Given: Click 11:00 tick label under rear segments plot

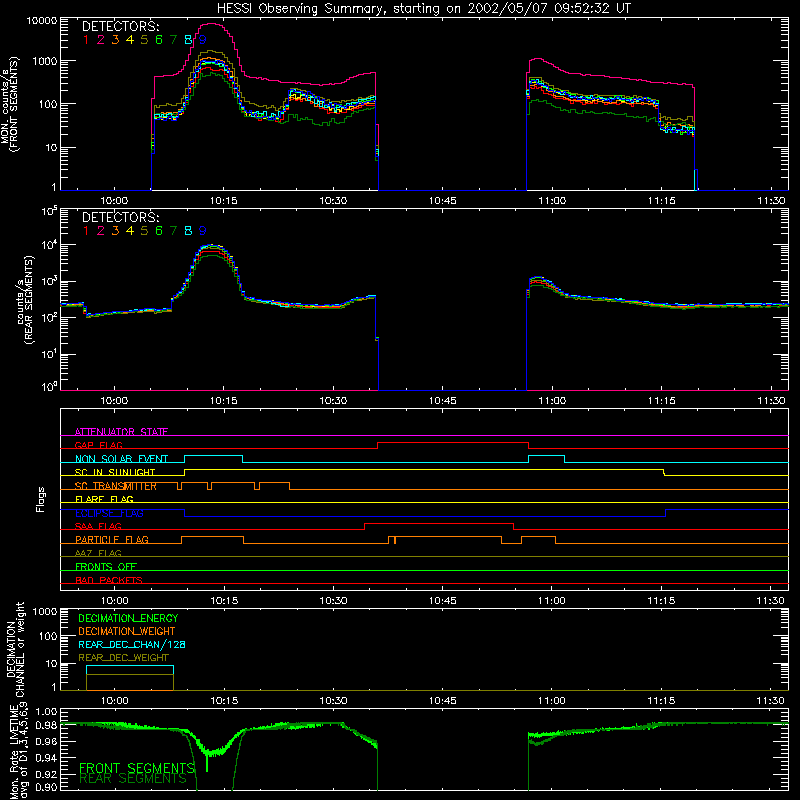Looking at the screenshot, I should pyautogui.click(x=552, y=401).
